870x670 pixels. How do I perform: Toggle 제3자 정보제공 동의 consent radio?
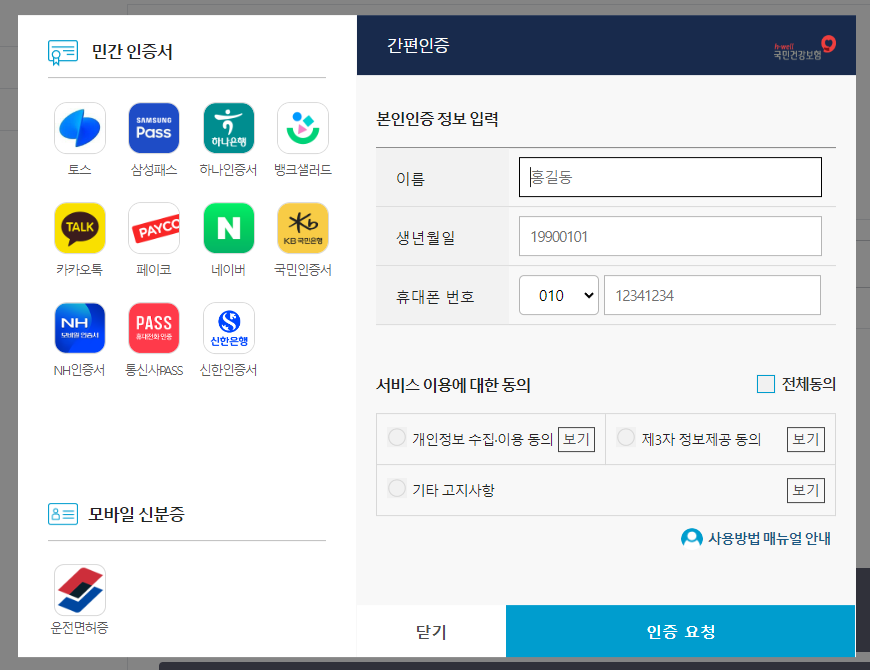(626, 437)
